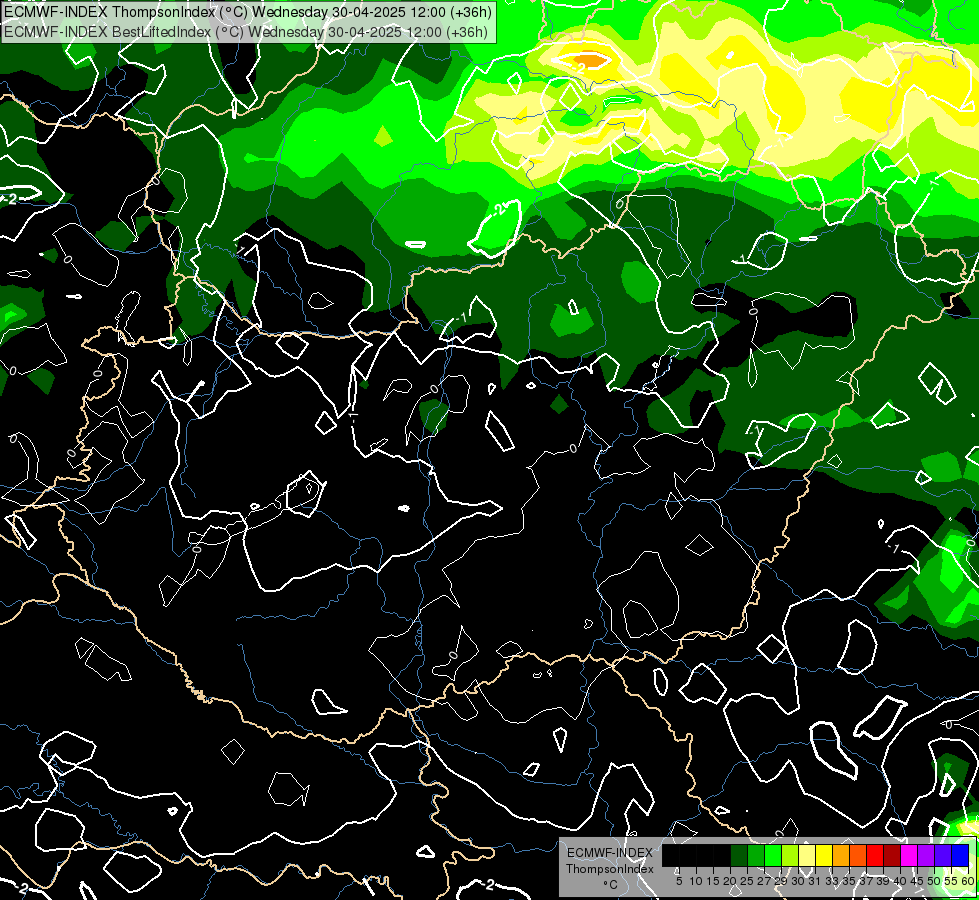The height and width of the screenshot is (900, 979).
Task: Click the legend scale value 39
Action: (x=883, y=881)
